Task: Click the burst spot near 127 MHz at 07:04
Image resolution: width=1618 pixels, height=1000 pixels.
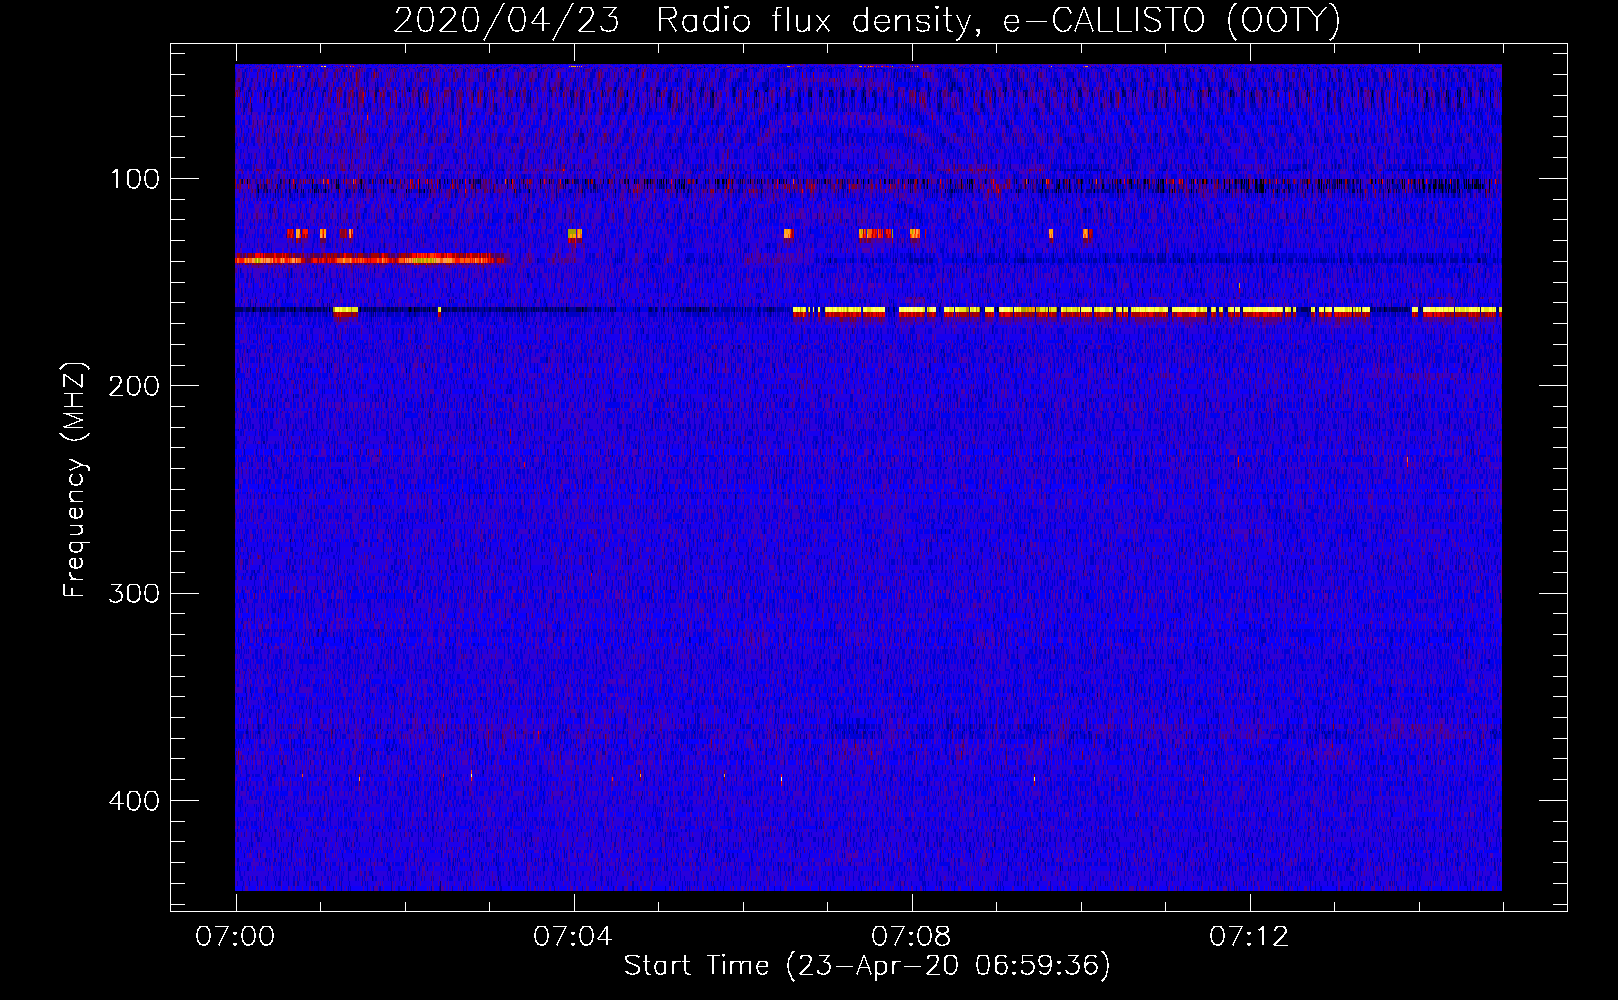Action: coord(574,235)
